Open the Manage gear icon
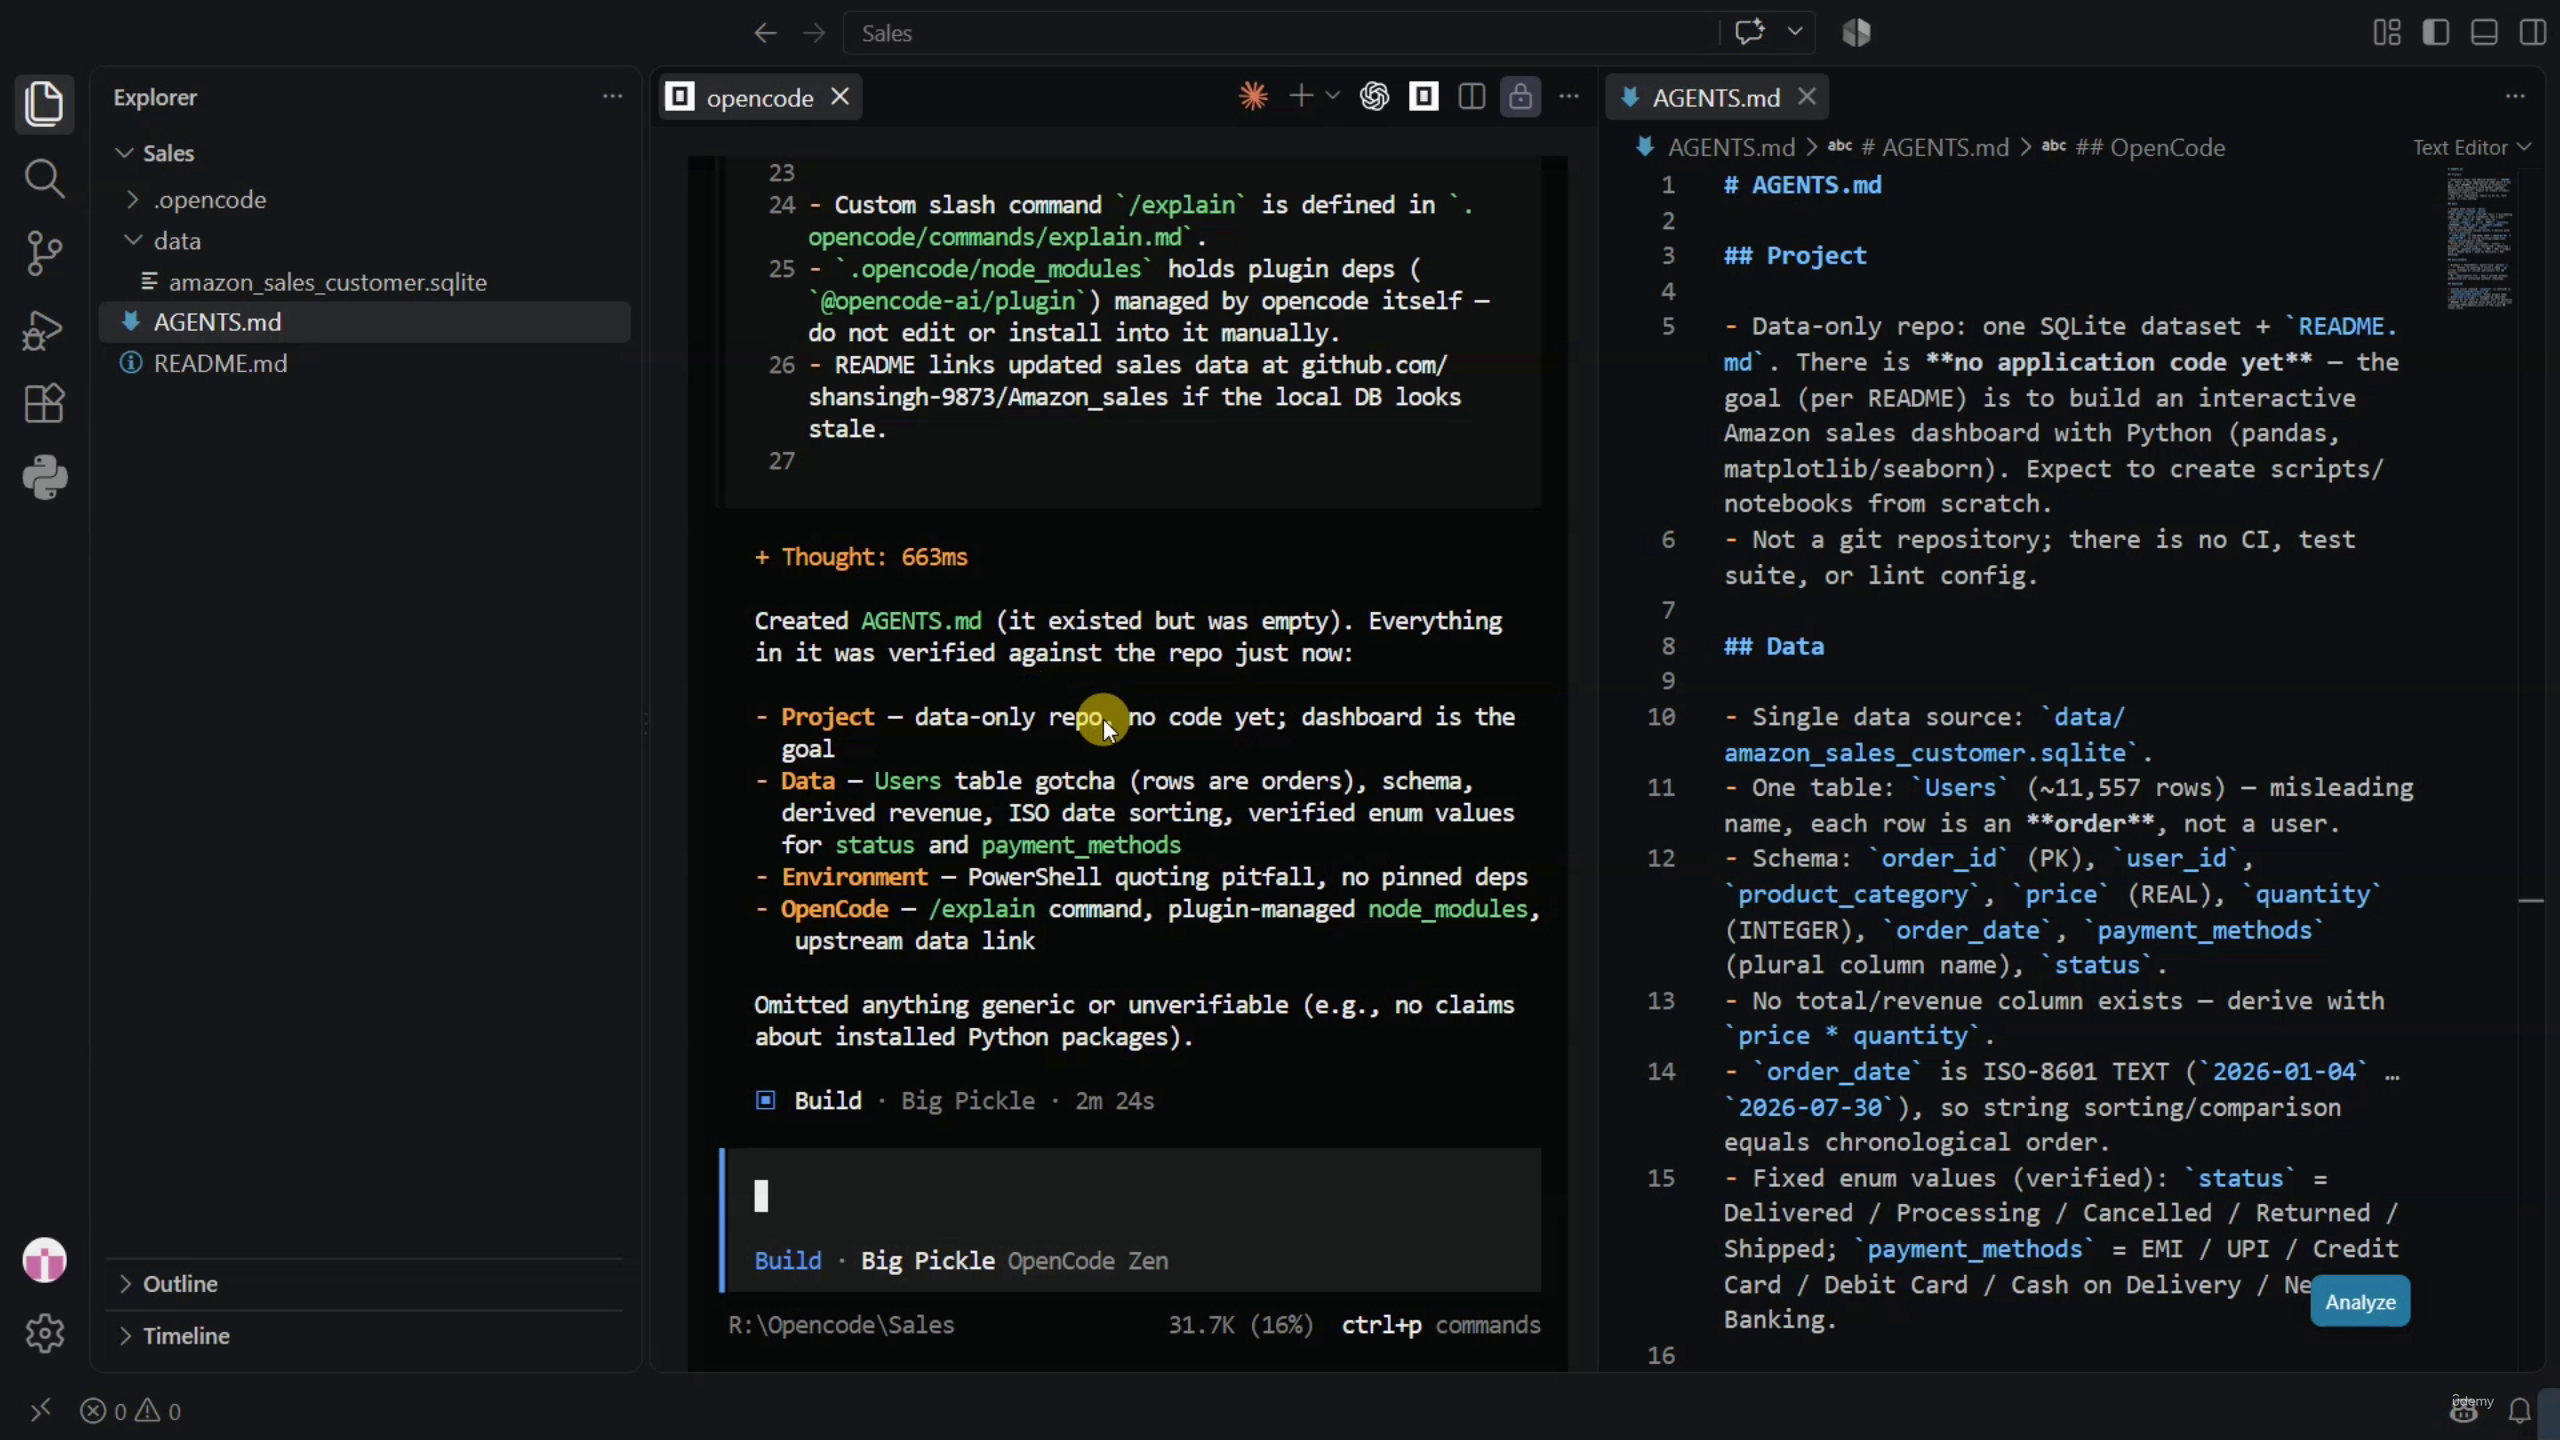 (x=44, y=1333)
